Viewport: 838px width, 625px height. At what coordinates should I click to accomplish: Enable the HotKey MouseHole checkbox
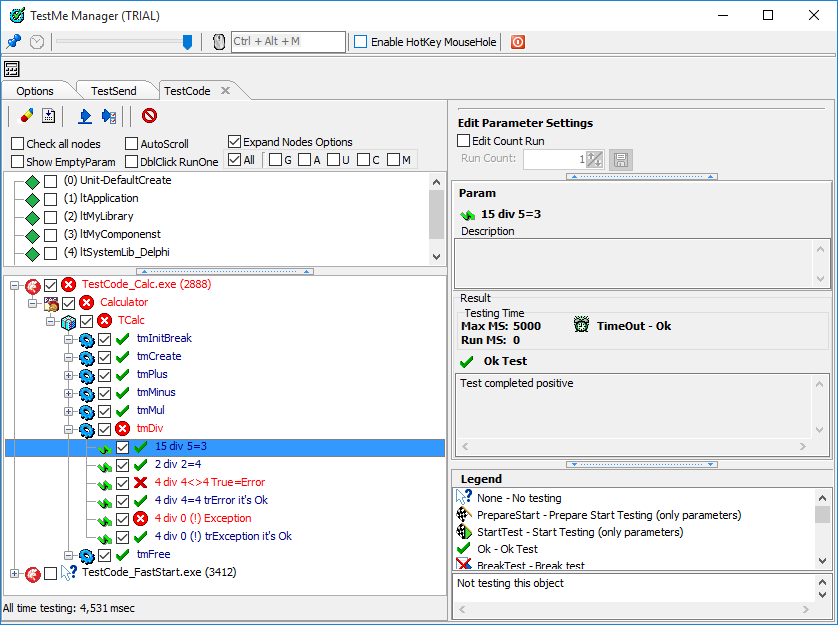pos(361,42)
